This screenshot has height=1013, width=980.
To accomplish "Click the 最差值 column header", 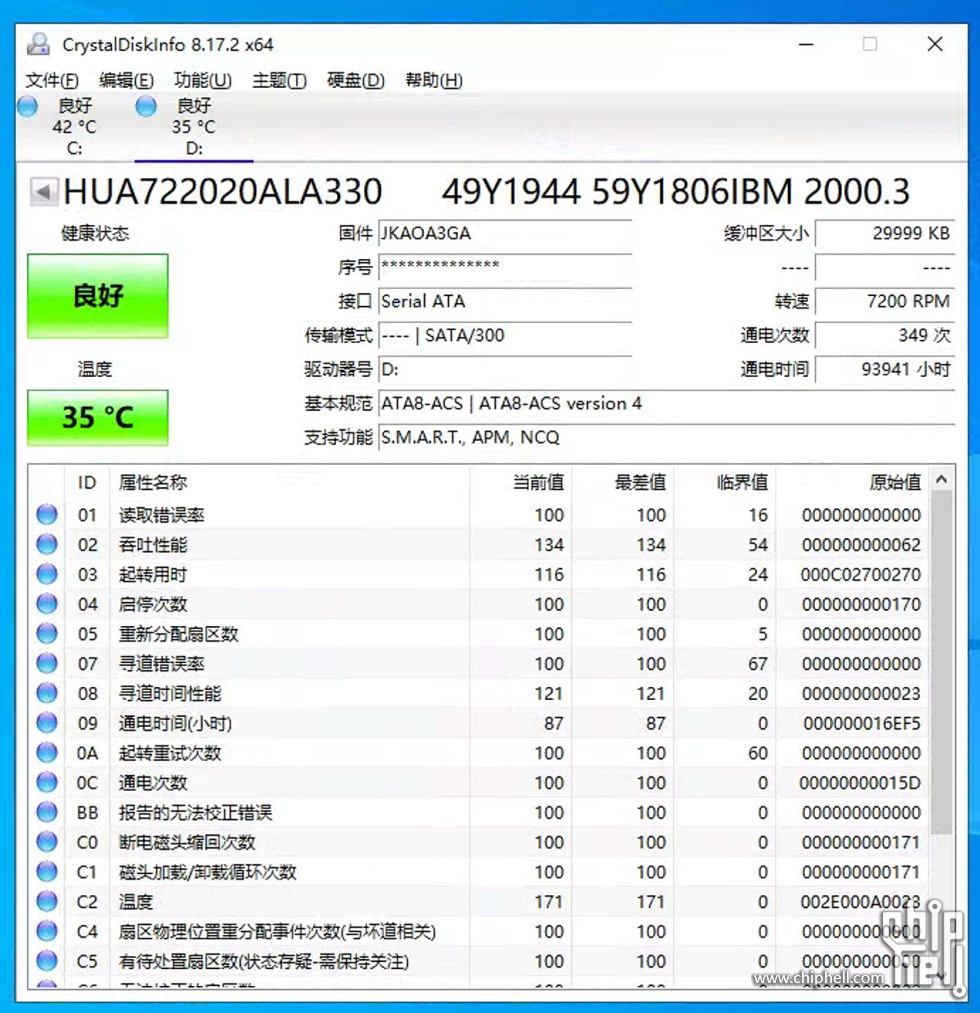I will pos(623,483).
